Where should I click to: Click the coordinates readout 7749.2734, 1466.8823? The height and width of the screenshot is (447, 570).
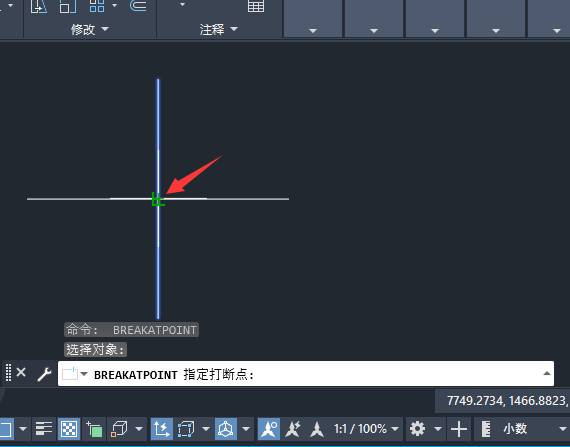[x=506, y=401]
